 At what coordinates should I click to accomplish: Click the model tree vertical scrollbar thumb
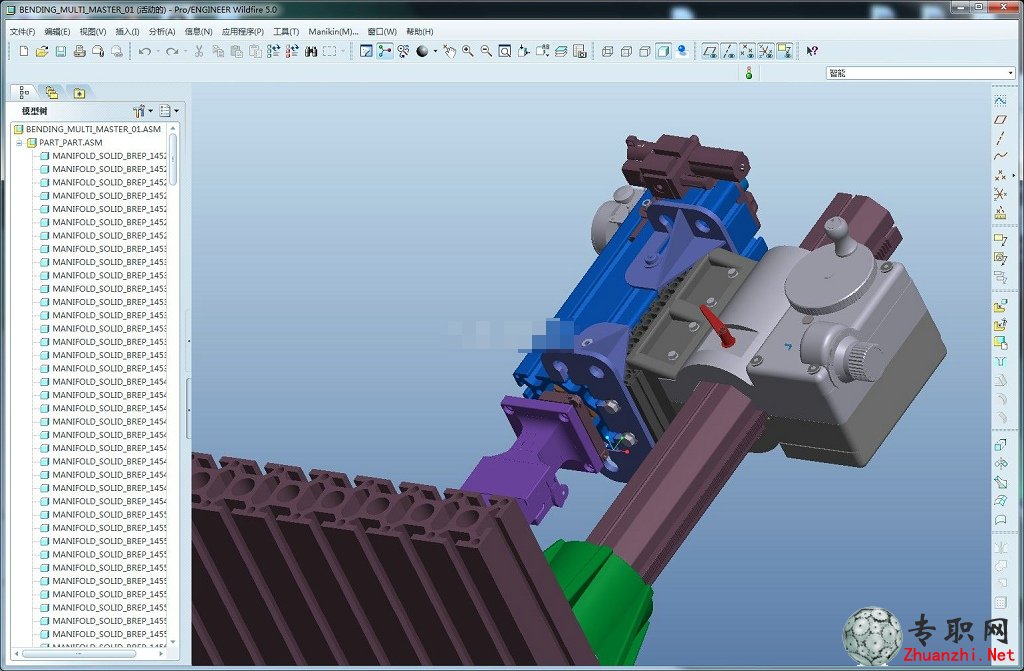coord(173,159)
